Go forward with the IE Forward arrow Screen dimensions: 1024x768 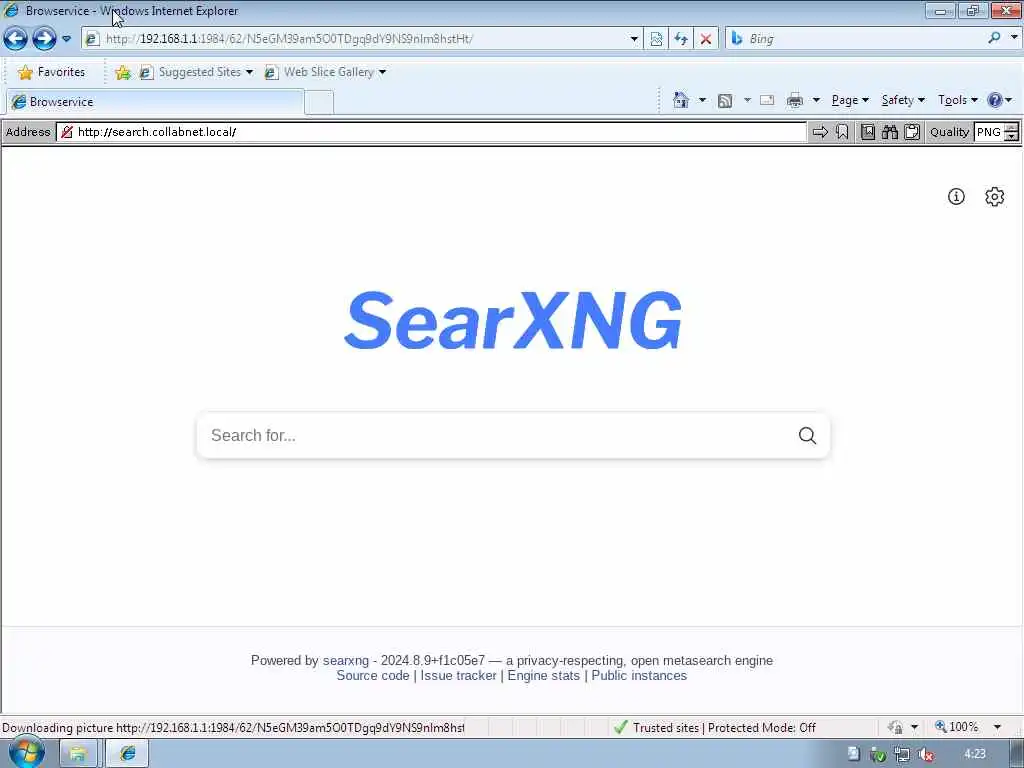point(44,39)
